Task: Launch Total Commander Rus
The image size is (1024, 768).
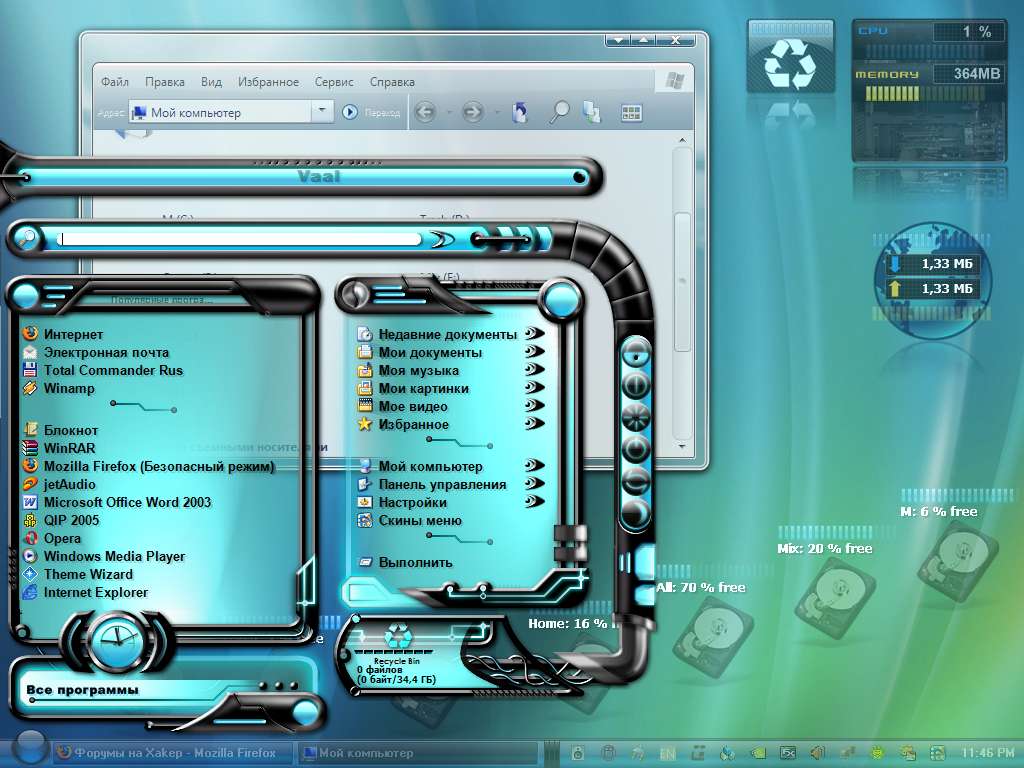Action: (103, 370)
